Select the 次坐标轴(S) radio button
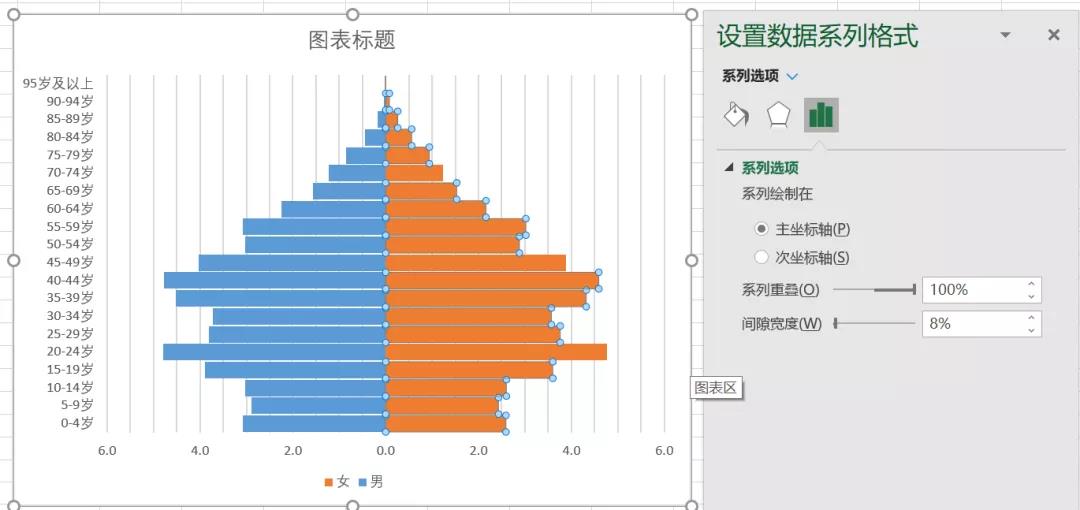The image size is (1080, 510). tap(761, 258)
